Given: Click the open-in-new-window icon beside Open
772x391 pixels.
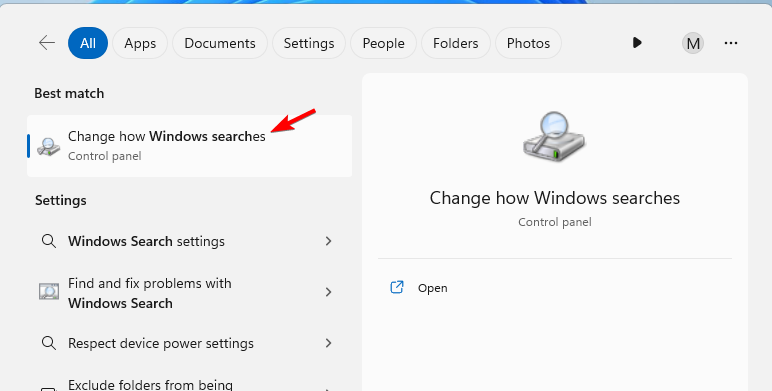Looking at the screenshot, I should (x=397, y=287).
